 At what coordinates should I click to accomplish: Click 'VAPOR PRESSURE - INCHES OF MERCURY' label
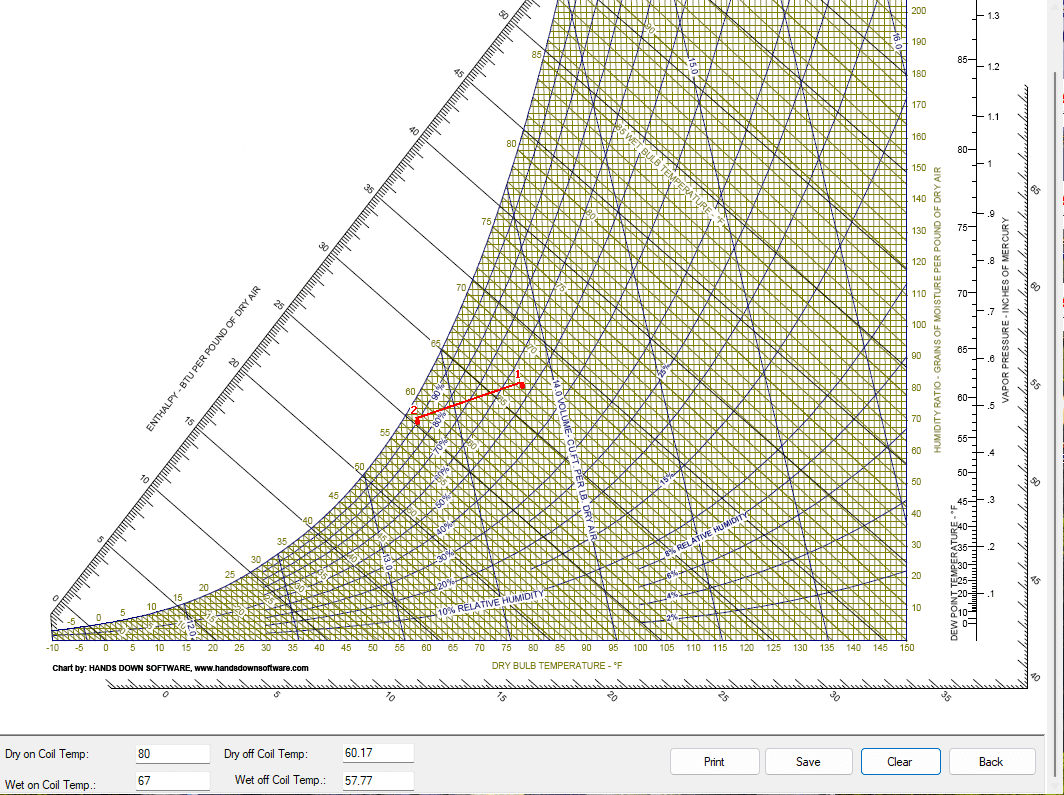(1006, 310)
